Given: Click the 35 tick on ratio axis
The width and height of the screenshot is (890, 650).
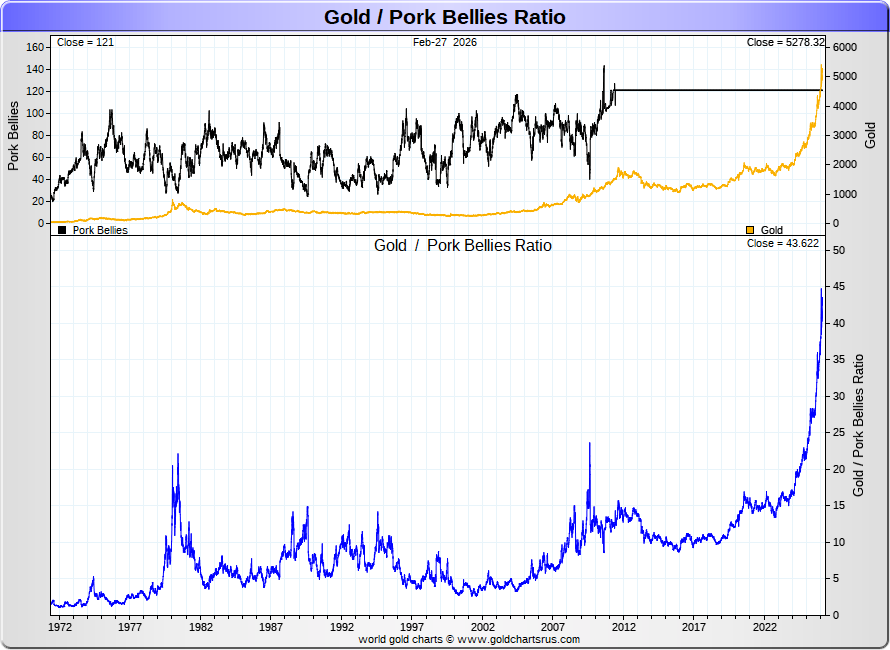Looking at the screenshot, I should point(838,359).
